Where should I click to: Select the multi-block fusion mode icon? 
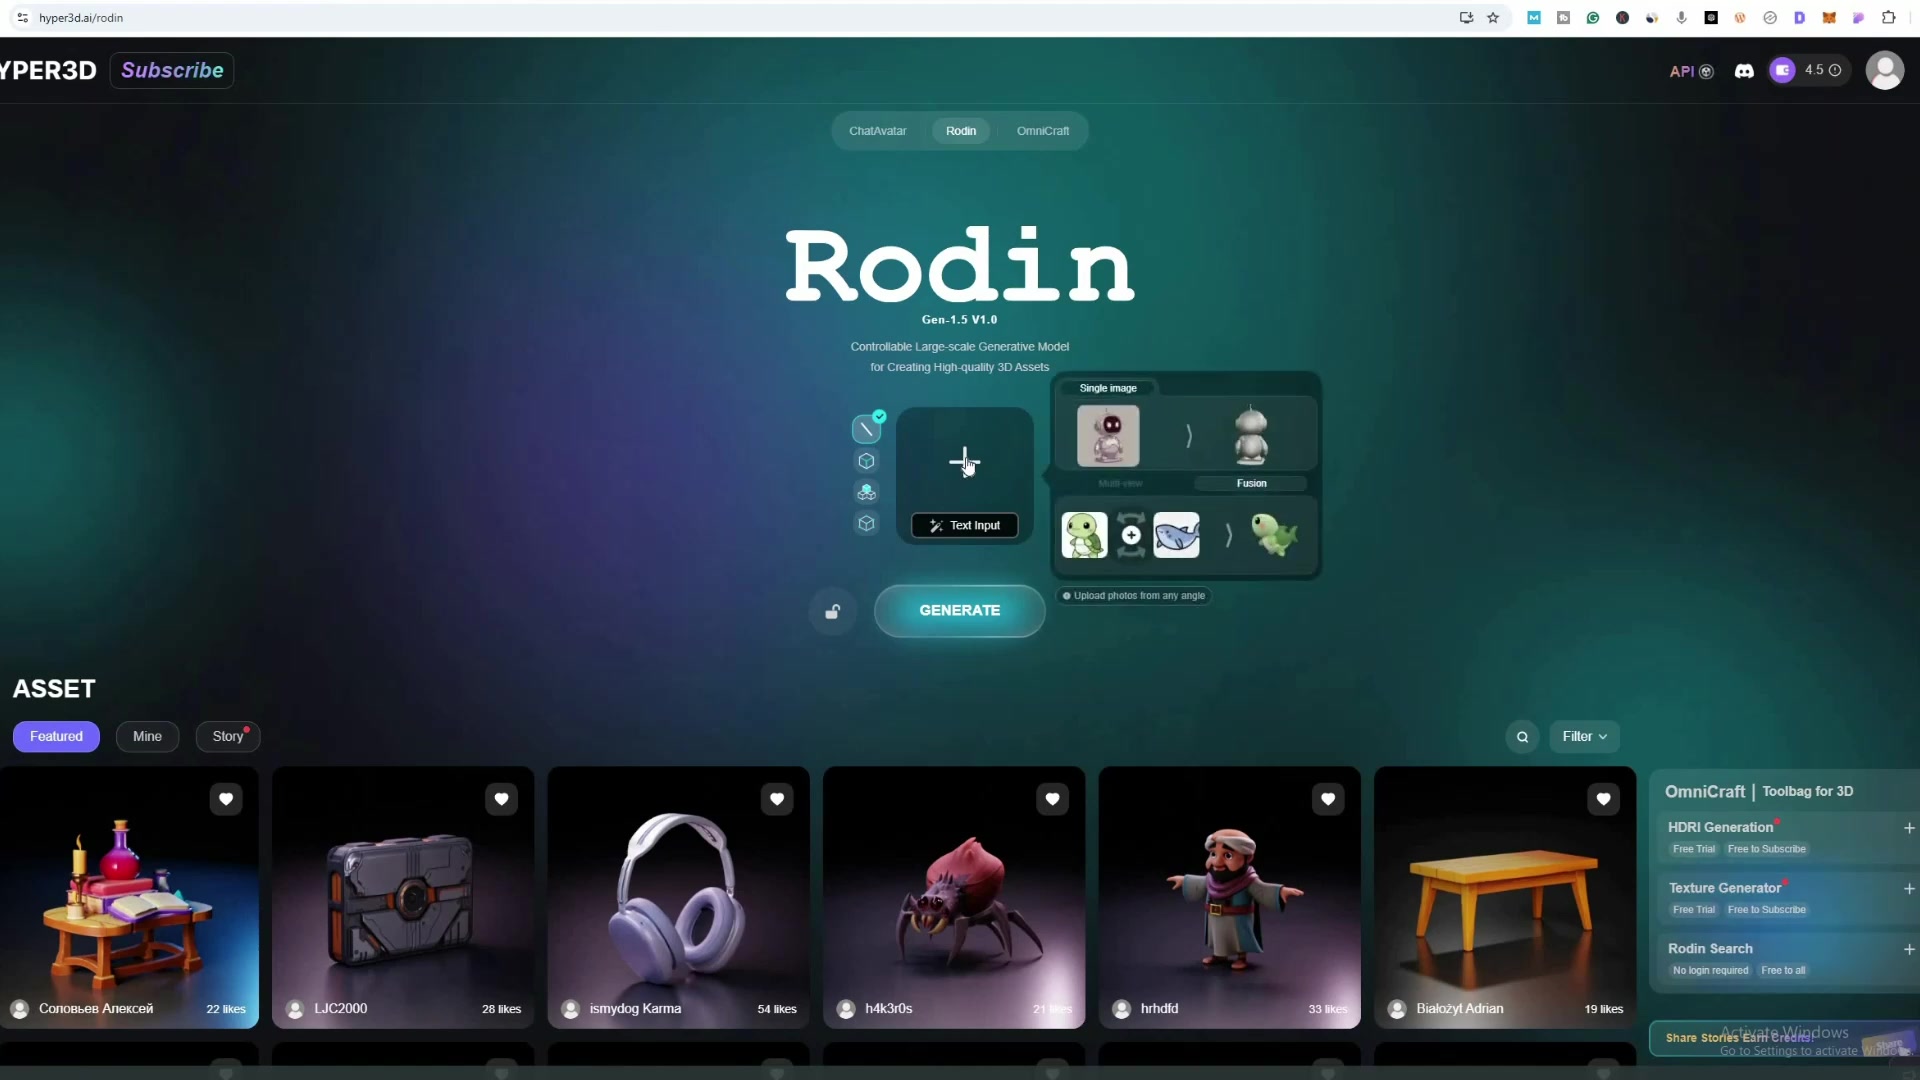(866, 492)
